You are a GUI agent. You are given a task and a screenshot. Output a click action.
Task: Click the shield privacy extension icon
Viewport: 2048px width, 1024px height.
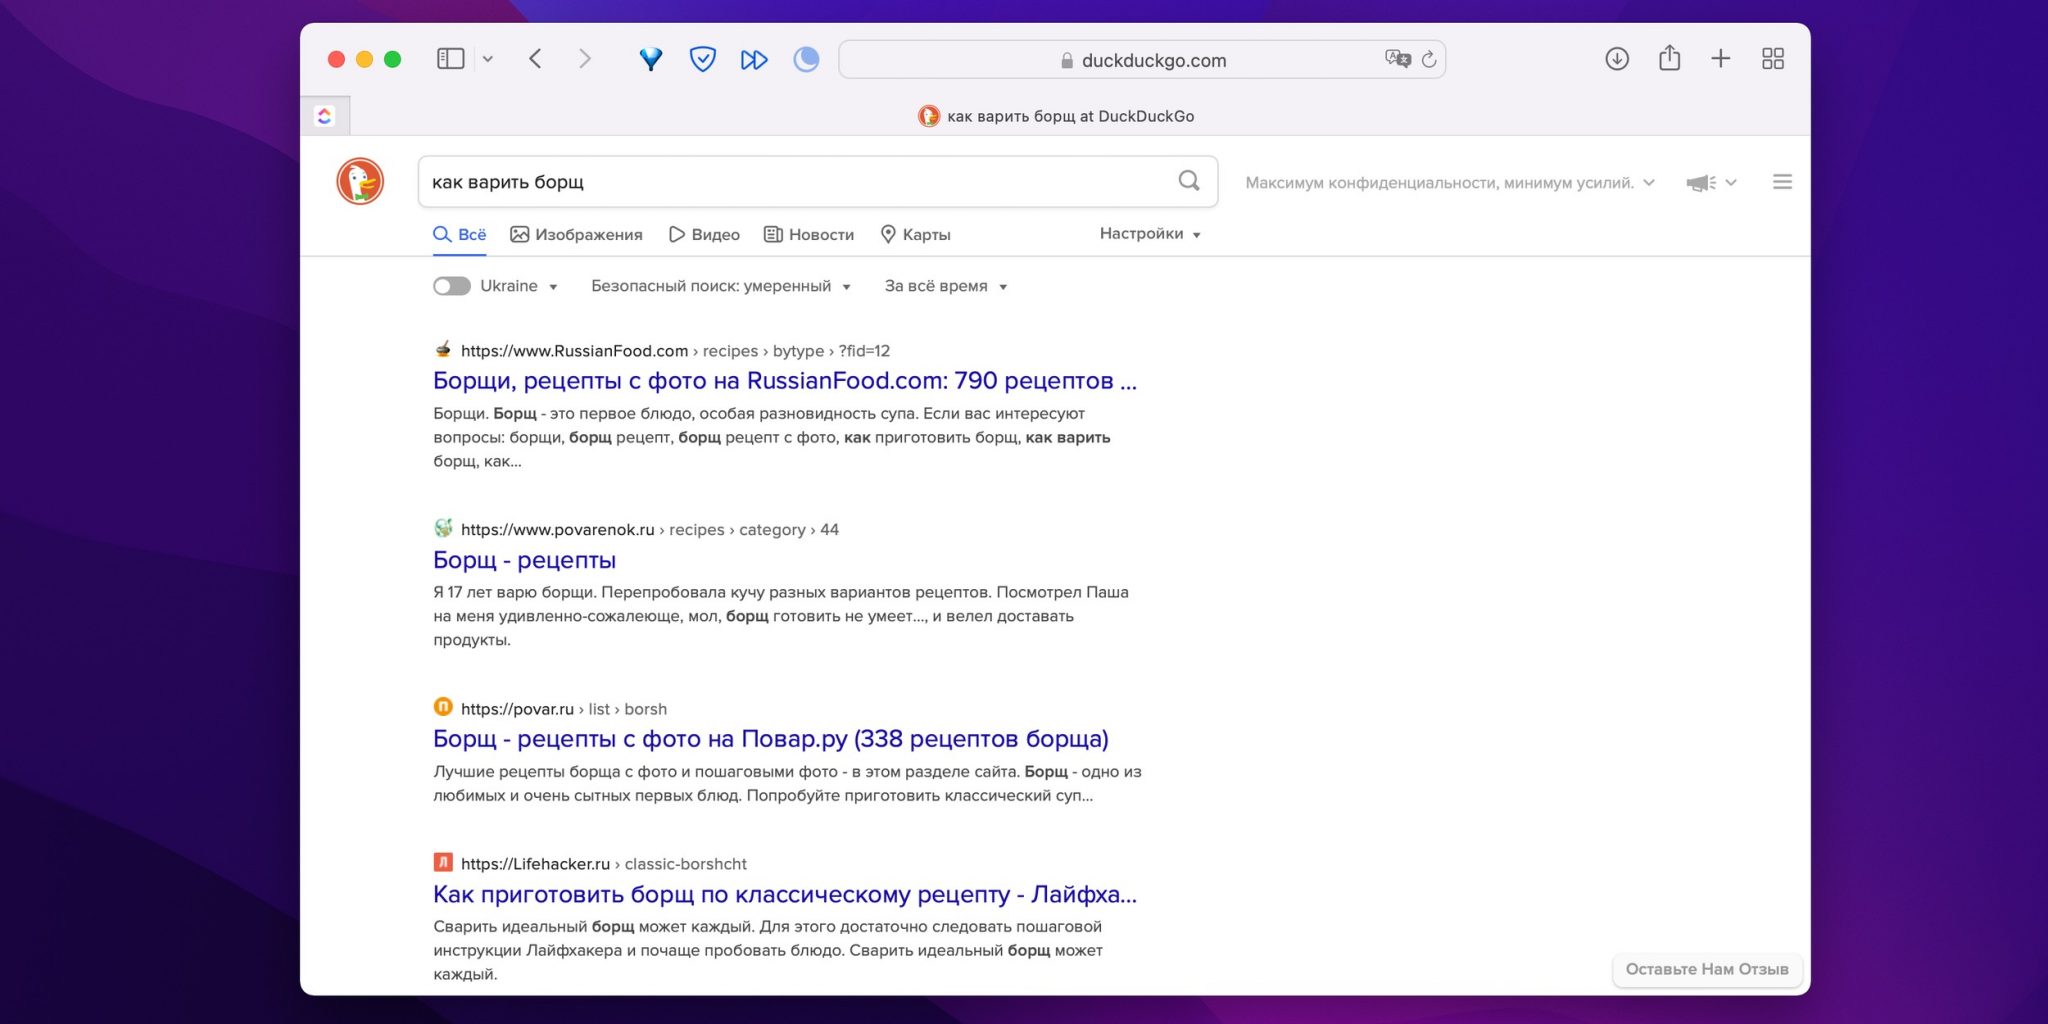[703, 59]
